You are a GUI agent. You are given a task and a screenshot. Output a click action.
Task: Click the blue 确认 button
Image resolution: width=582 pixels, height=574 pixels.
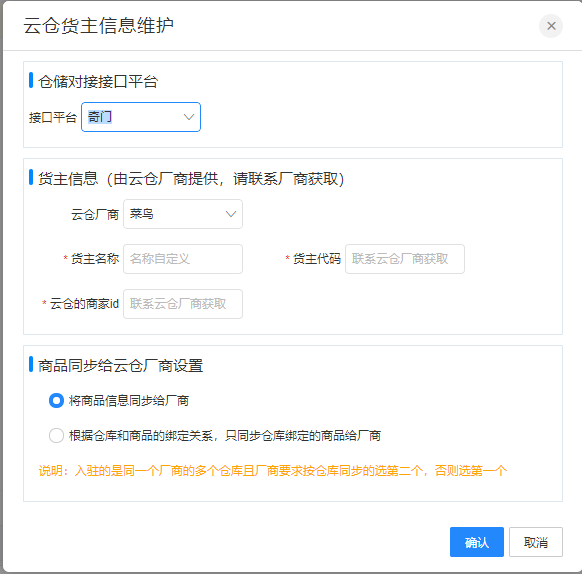click(x=477, y=542)
